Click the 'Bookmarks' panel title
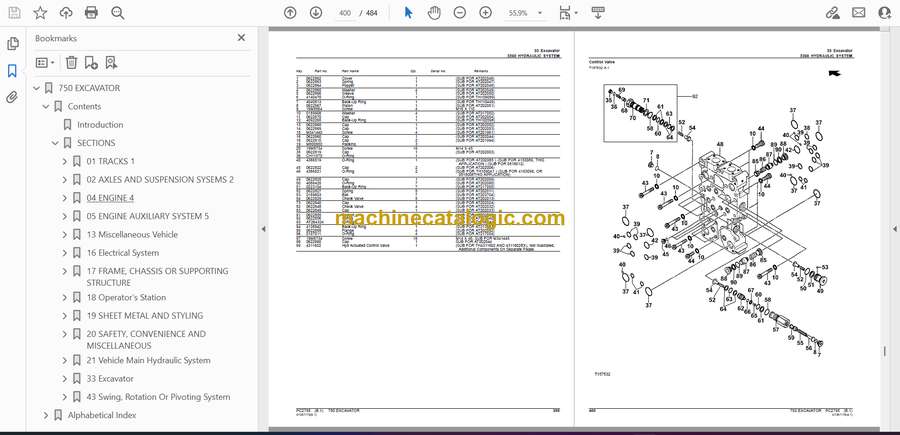 click(x=56, y=38)
